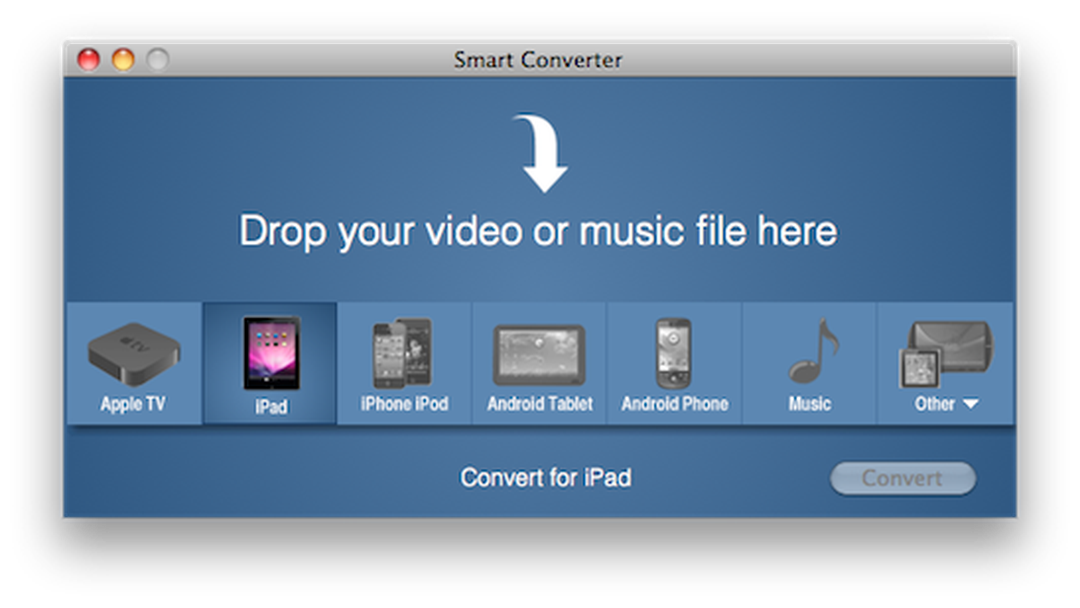This screenshot has height=608, width=1080.
Task: Click the Convert button
Action: [x=902, y=478]
